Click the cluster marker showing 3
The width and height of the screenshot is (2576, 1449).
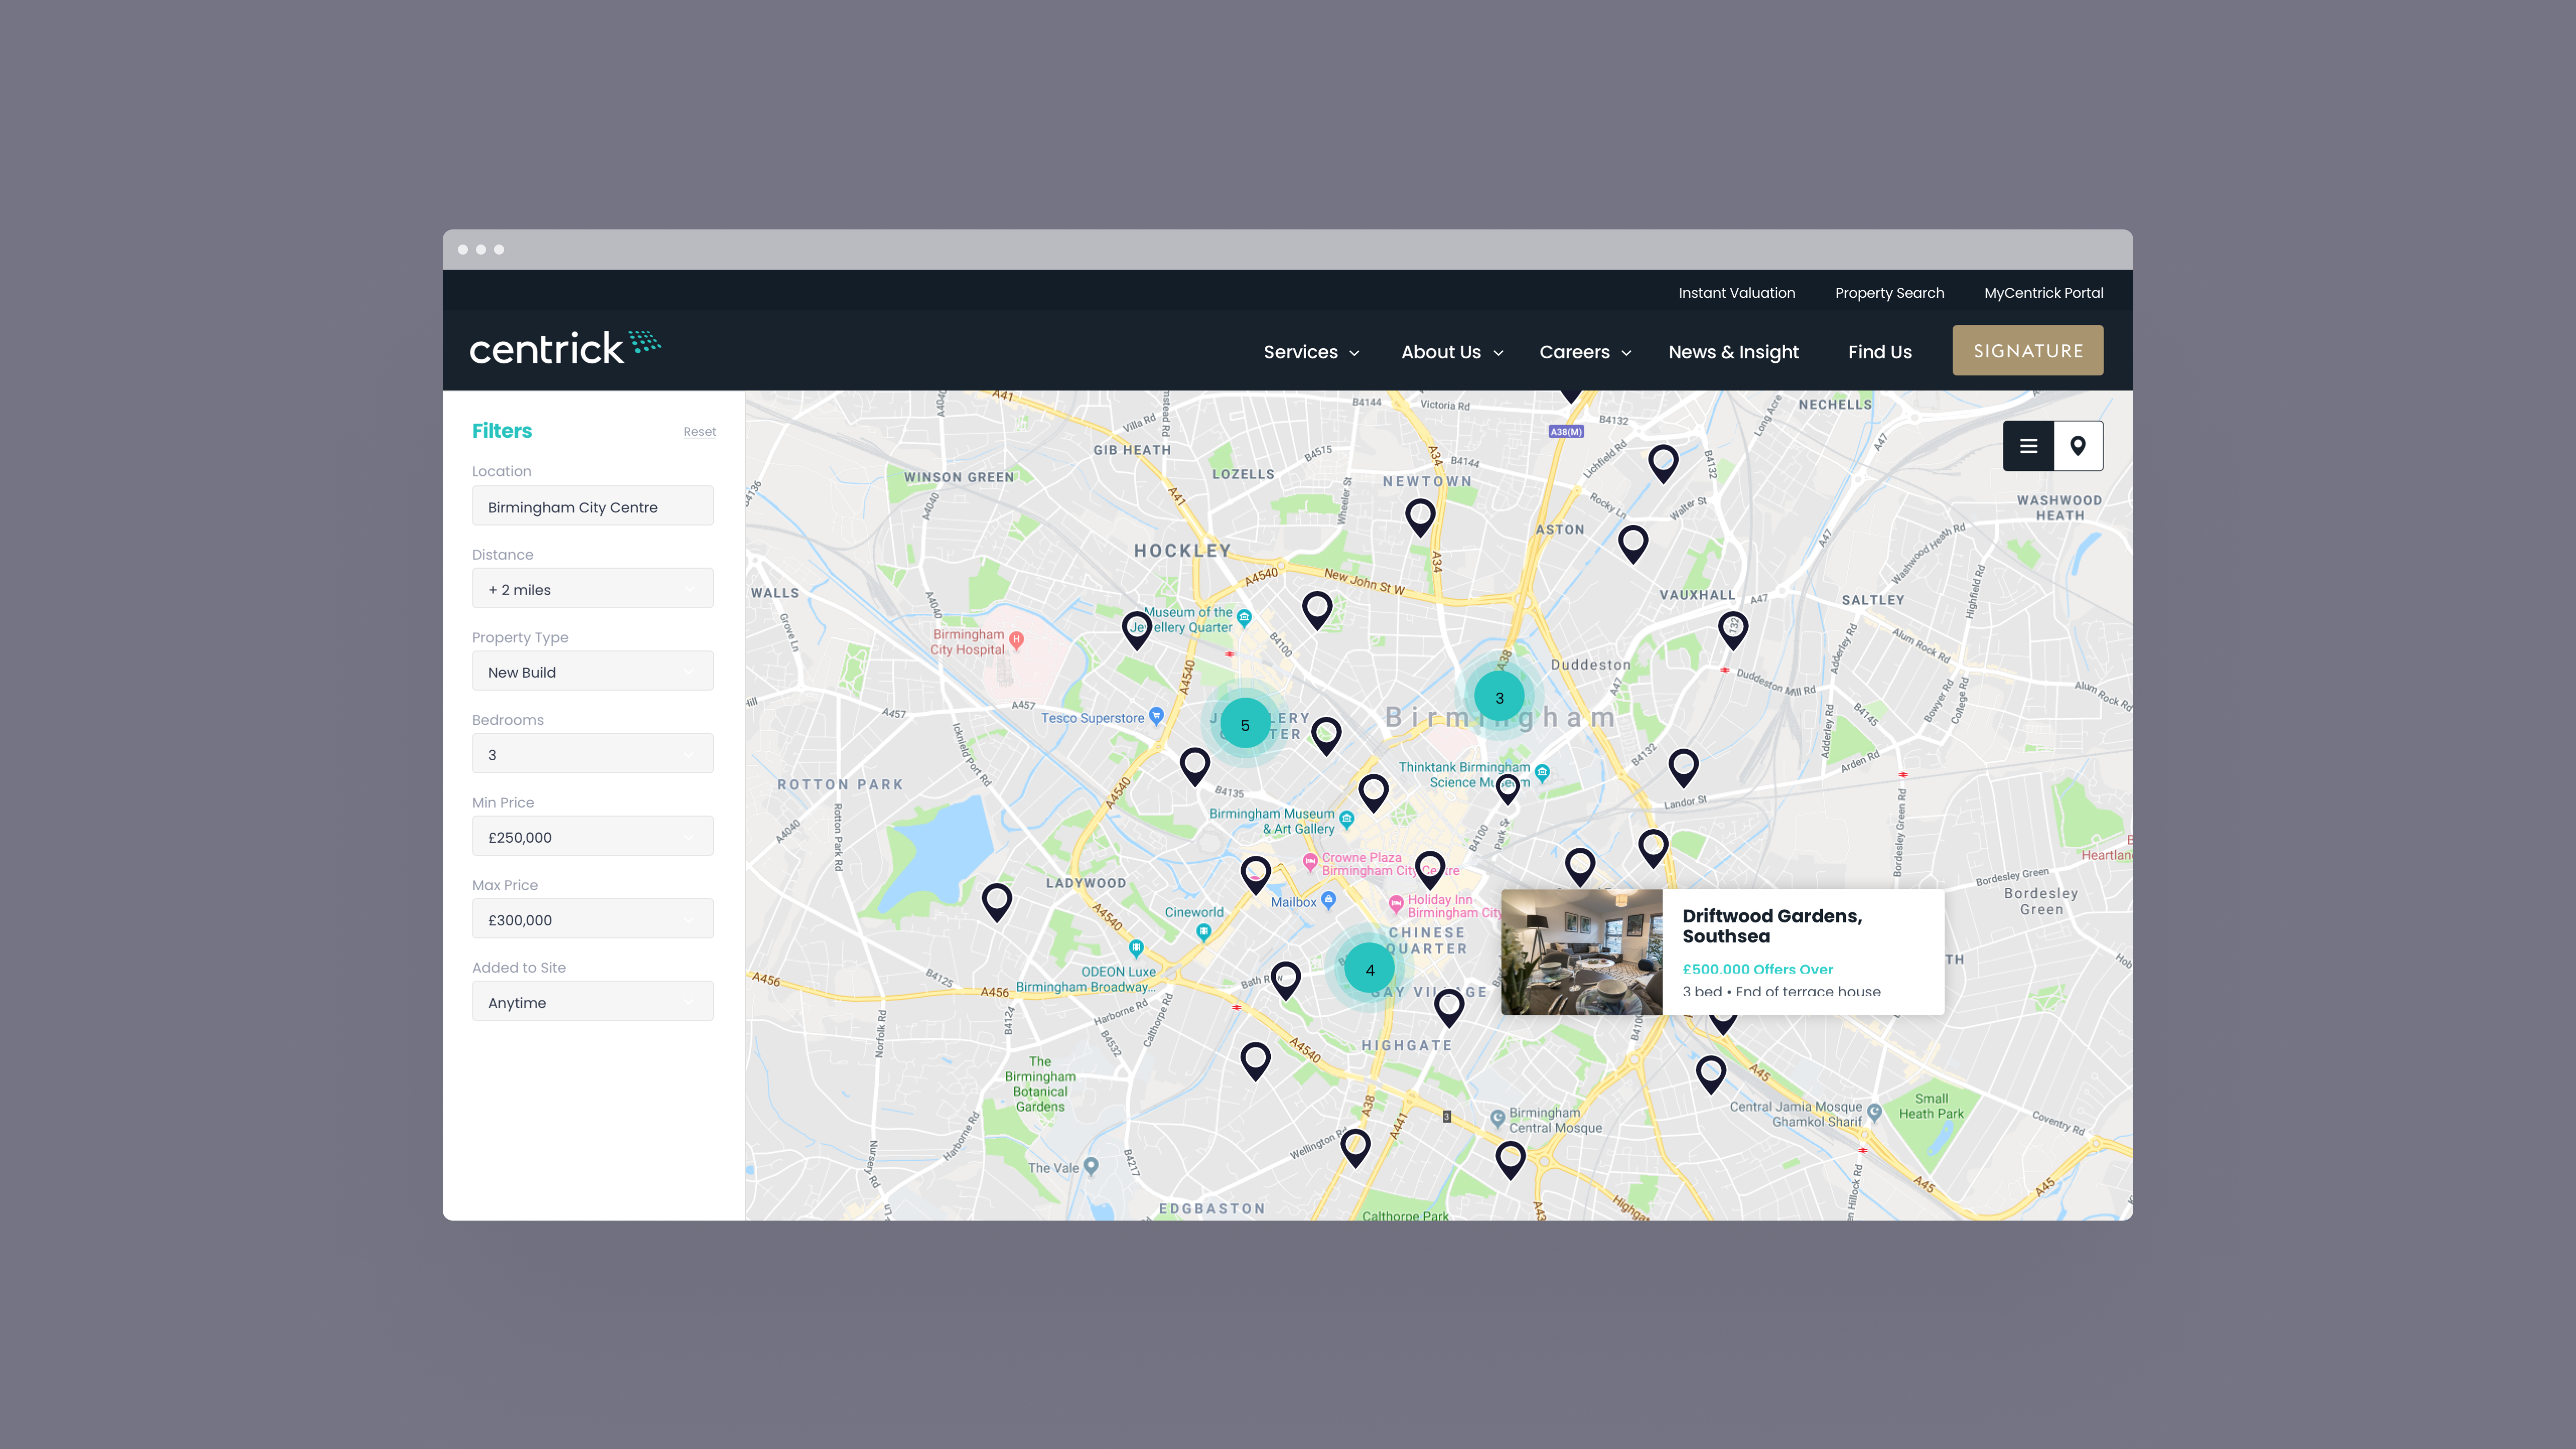click(1499, 697)
